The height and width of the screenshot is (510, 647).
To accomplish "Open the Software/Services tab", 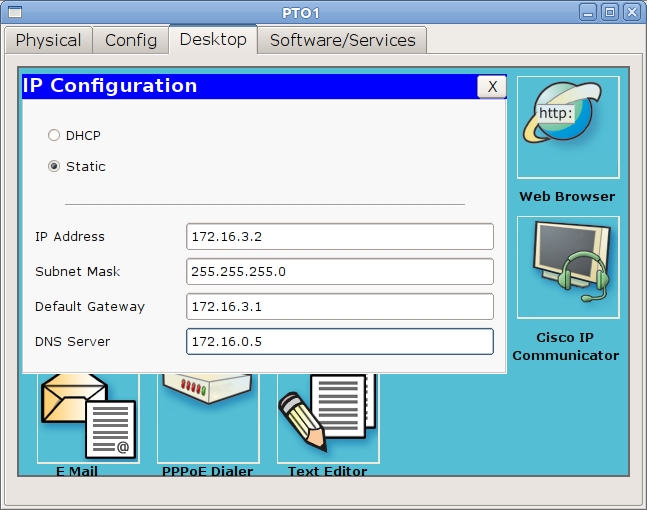I will click(342, 40).
